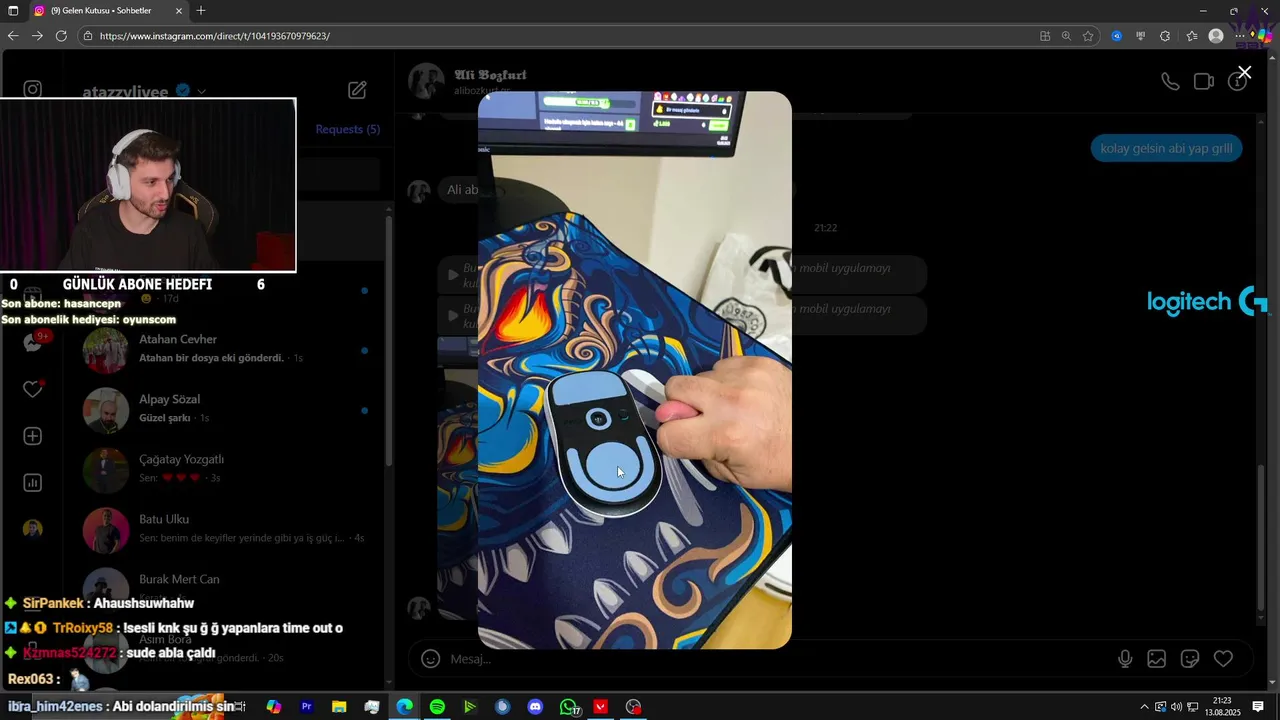Screen dimensions: 1280x720
Task: Open the Requests (5) tab
Action: [x=347, y=129]
